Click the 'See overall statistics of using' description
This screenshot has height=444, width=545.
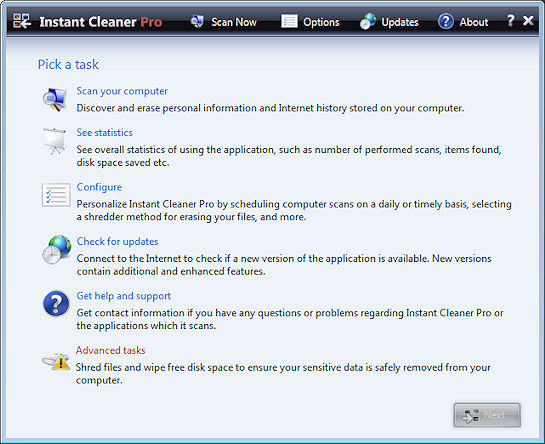coord(289,156)
